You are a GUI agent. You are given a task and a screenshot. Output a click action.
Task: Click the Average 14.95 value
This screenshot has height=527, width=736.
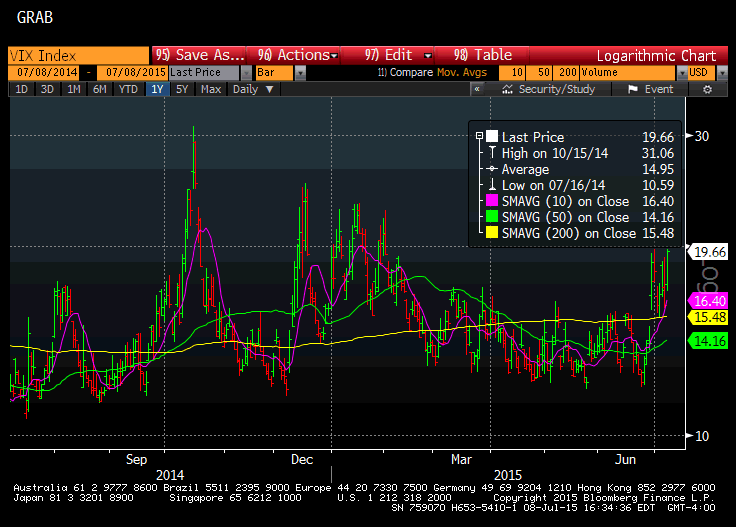658,169
